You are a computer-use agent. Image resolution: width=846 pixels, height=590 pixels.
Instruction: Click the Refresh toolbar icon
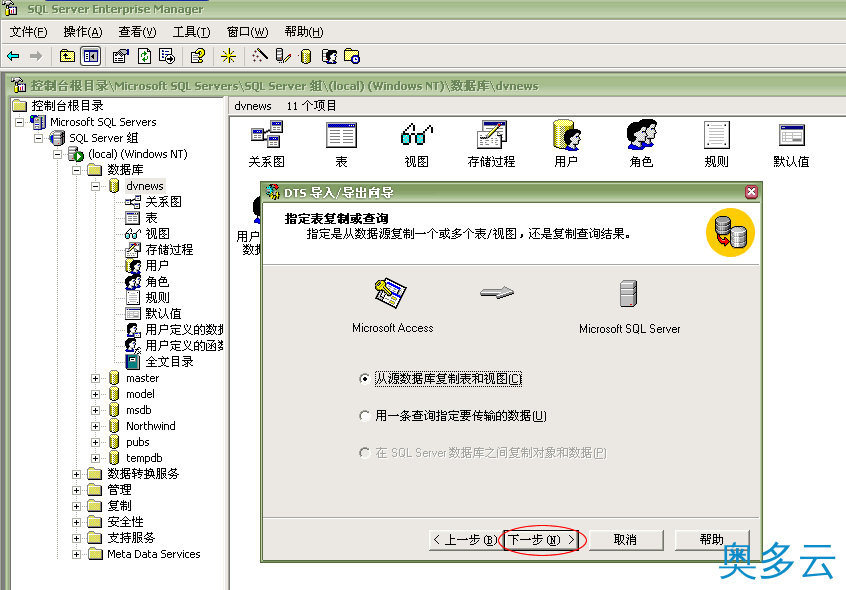144,56
